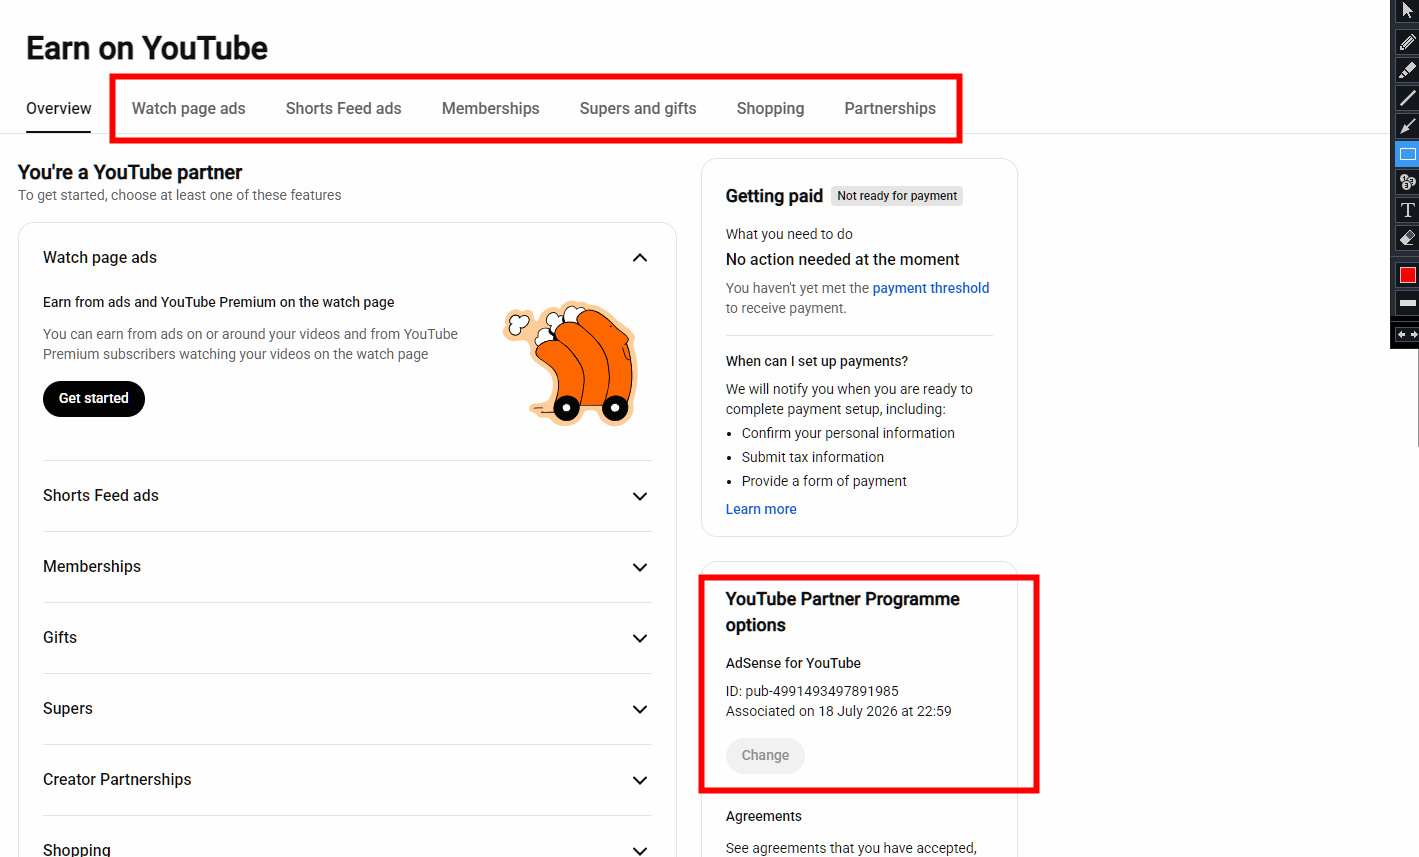Click 'Associated on 18 July 2026 at 22:59'
Viewport: 1419px width, 857px height.
(x=838, y=711)
